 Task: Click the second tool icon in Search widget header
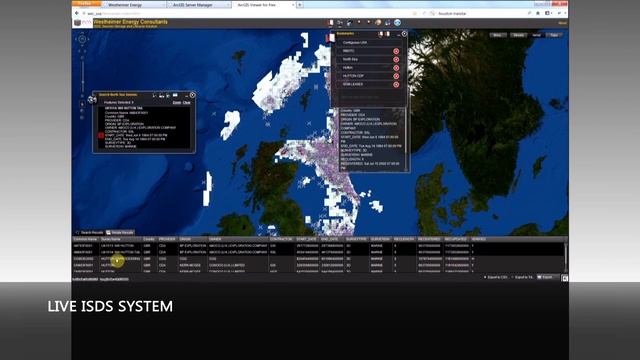point(161,96)
